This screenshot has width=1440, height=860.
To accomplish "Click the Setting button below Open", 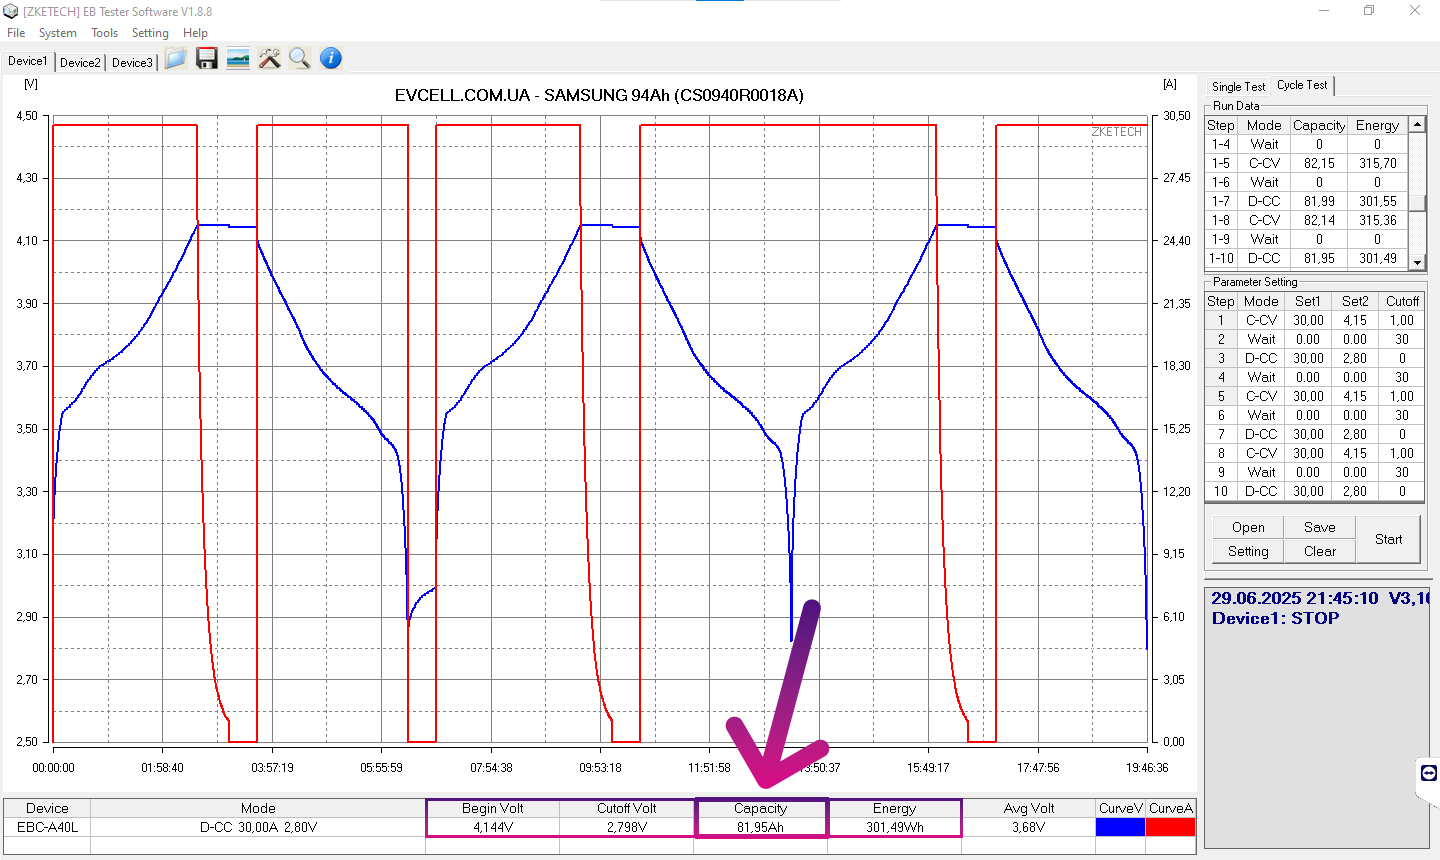I will click(x=1248, y=551).
